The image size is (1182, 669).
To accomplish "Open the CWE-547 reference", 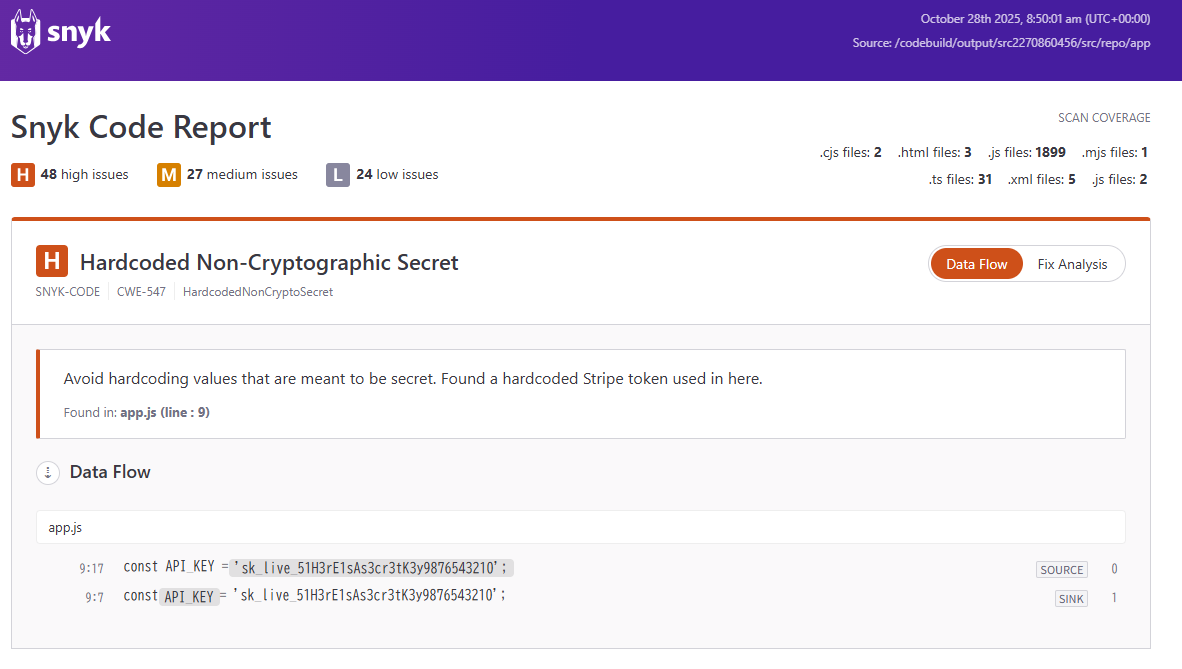I will click(x=140, y=291).
